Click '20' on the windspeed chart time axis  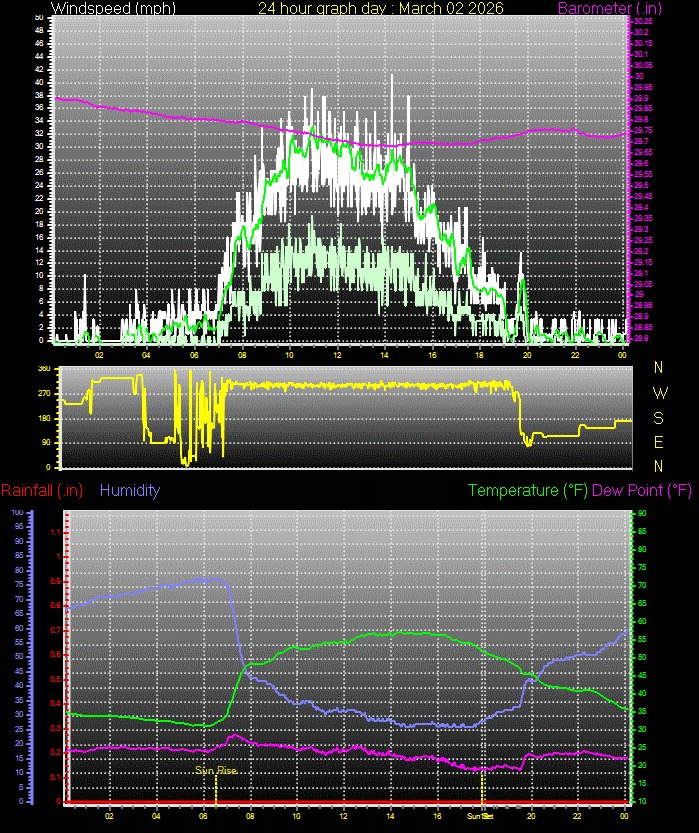[527, 355]
